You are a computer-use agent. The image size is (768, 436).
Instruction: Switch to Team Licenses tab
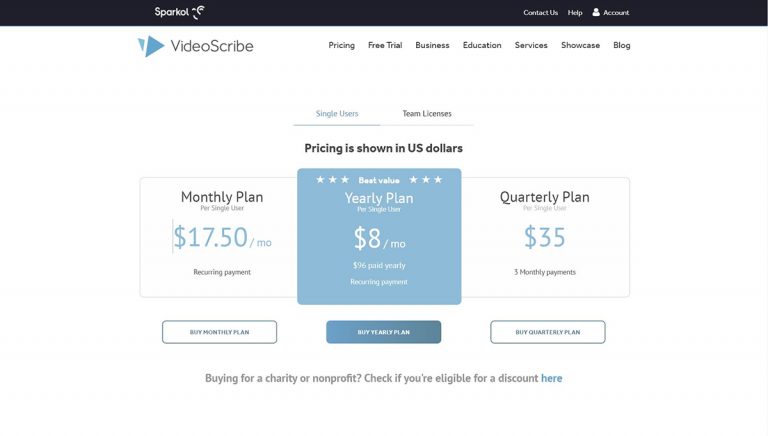(x=427, y=114)
